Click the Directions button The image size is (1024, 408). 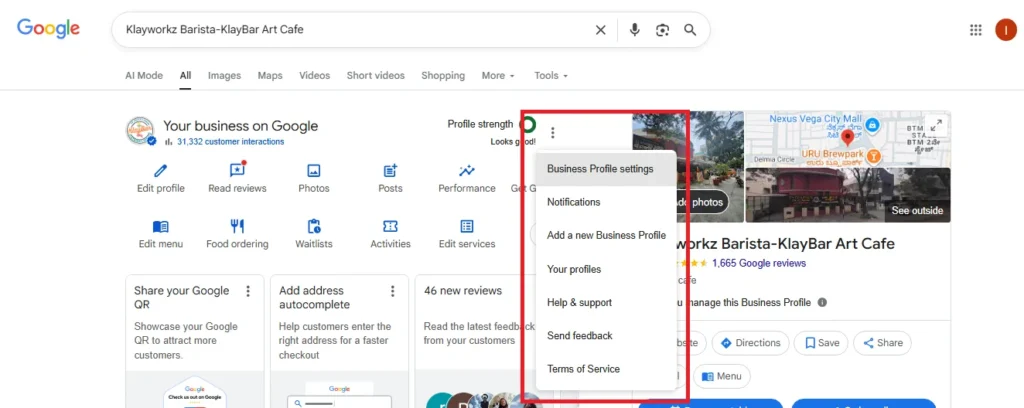750,343
